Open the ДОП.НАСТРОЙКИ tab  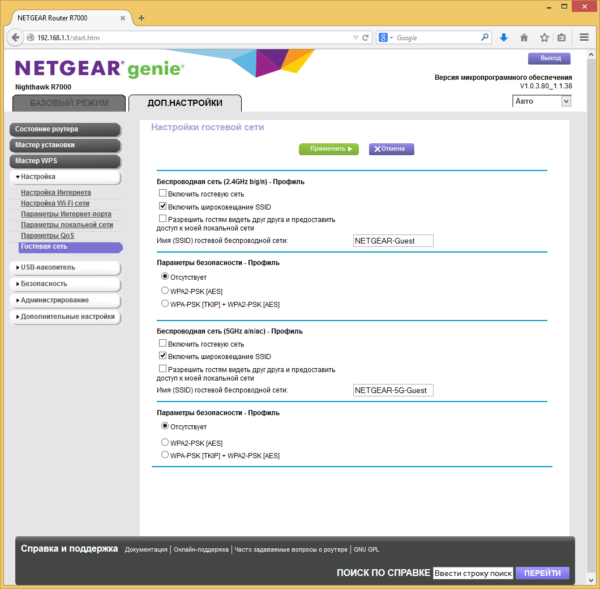pos(185,103)
